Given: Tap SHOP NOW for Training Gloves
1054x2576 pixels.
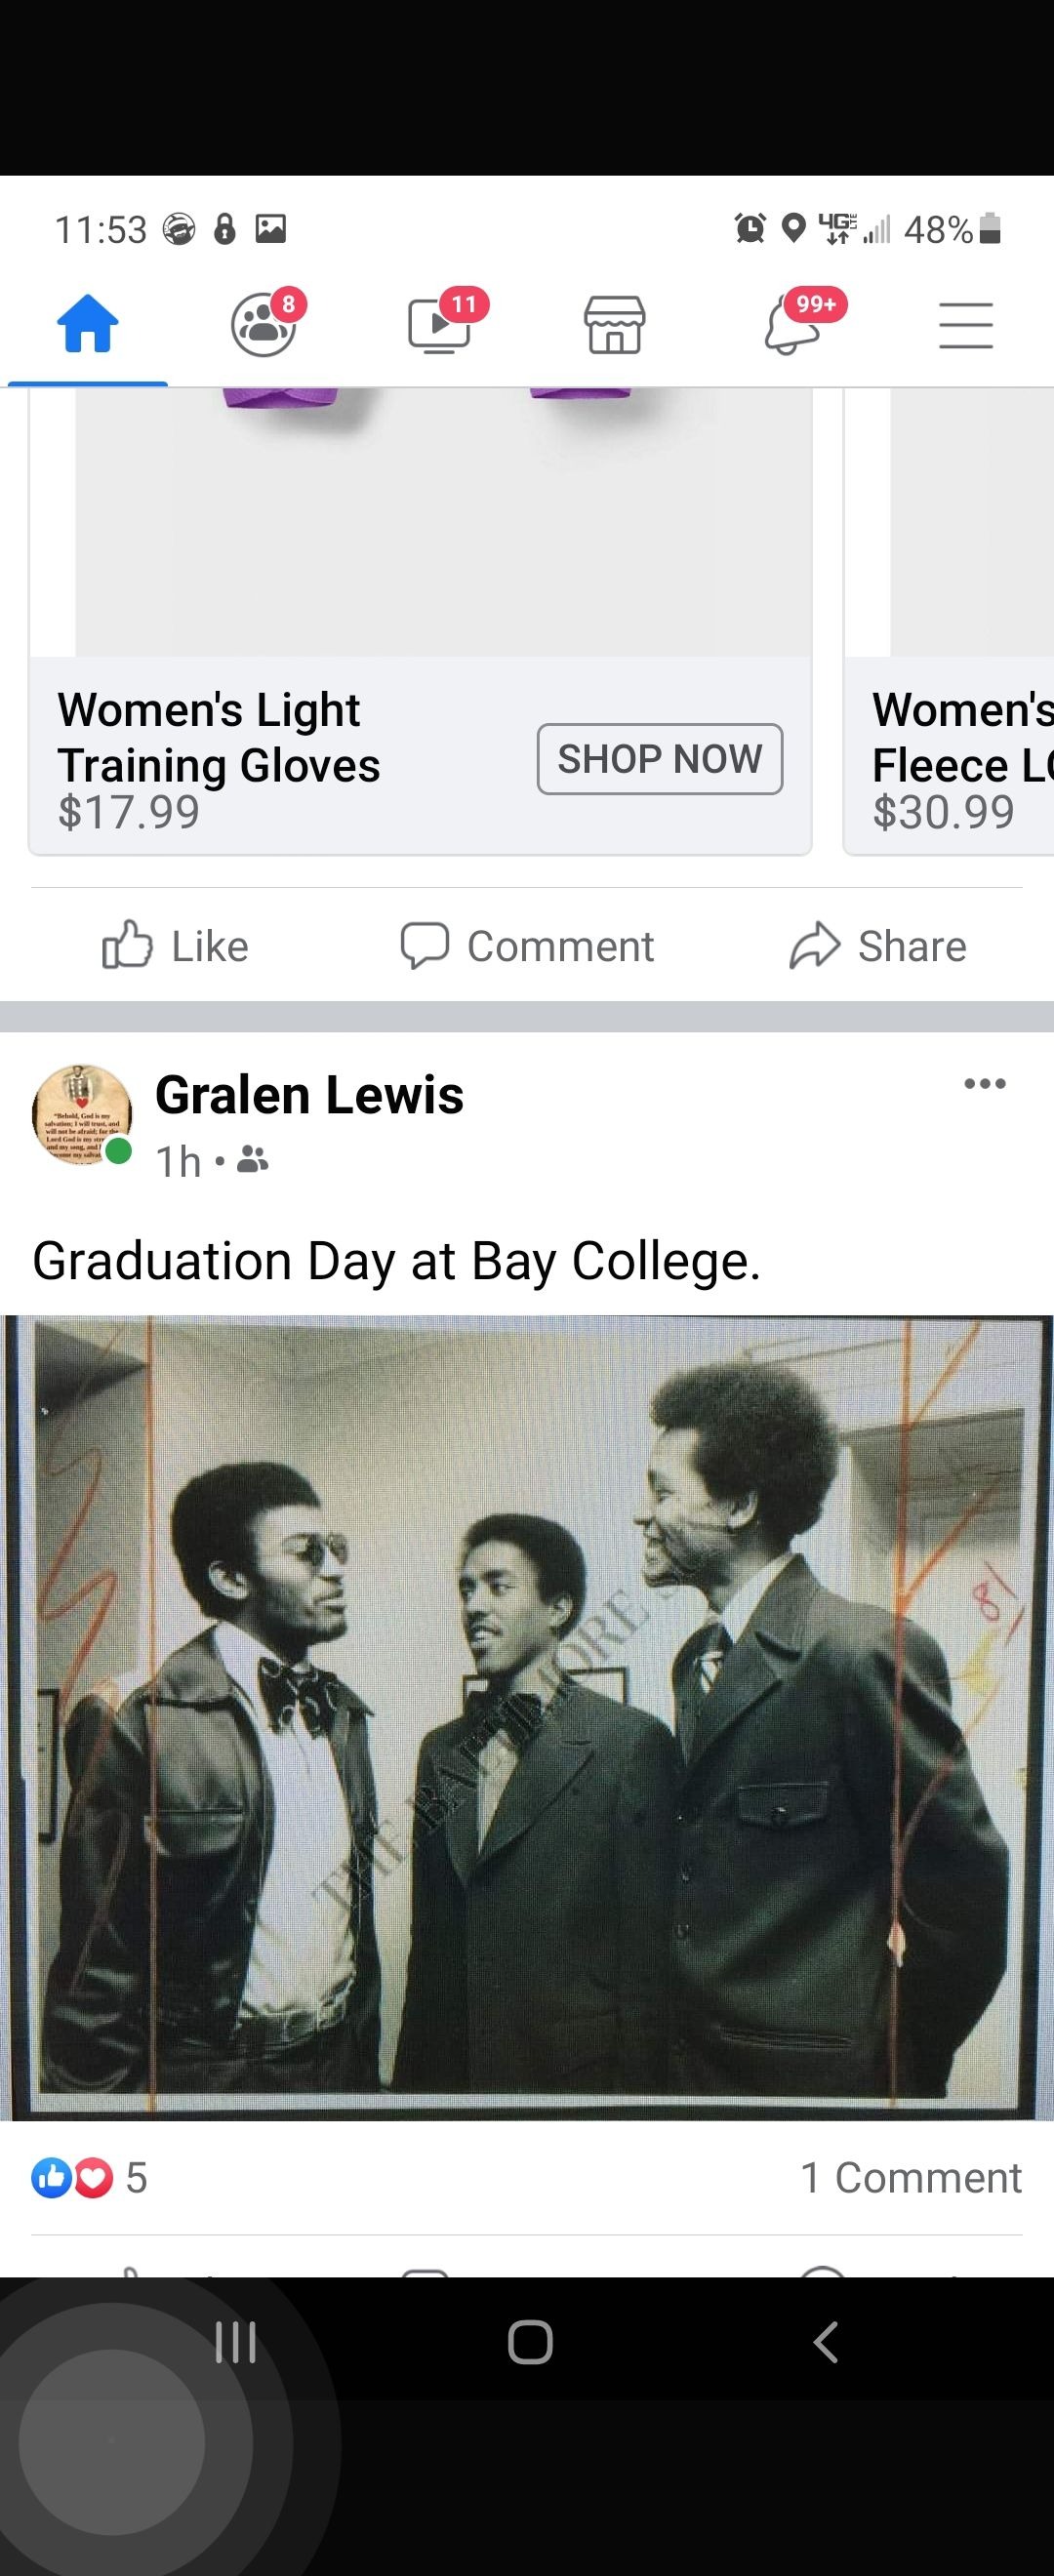Looking at the screenshot, I should point(660,759).
